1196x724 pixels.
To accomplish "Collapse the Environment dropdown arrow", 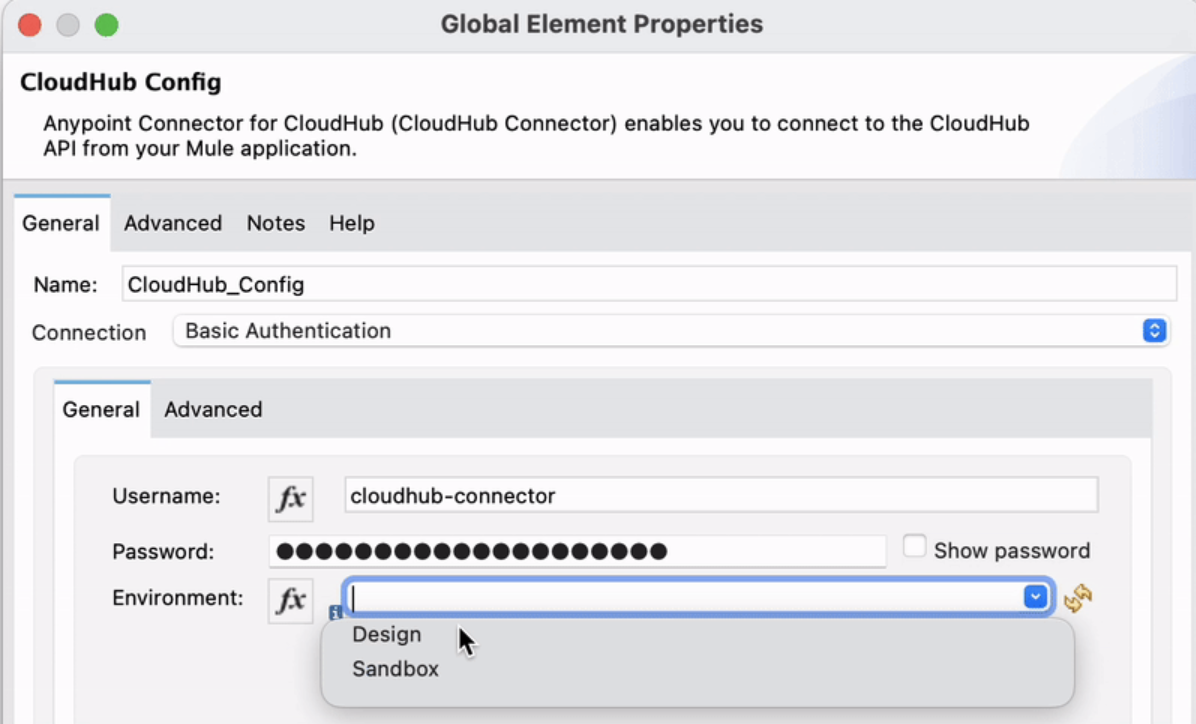I will (x=1035, y=597).
